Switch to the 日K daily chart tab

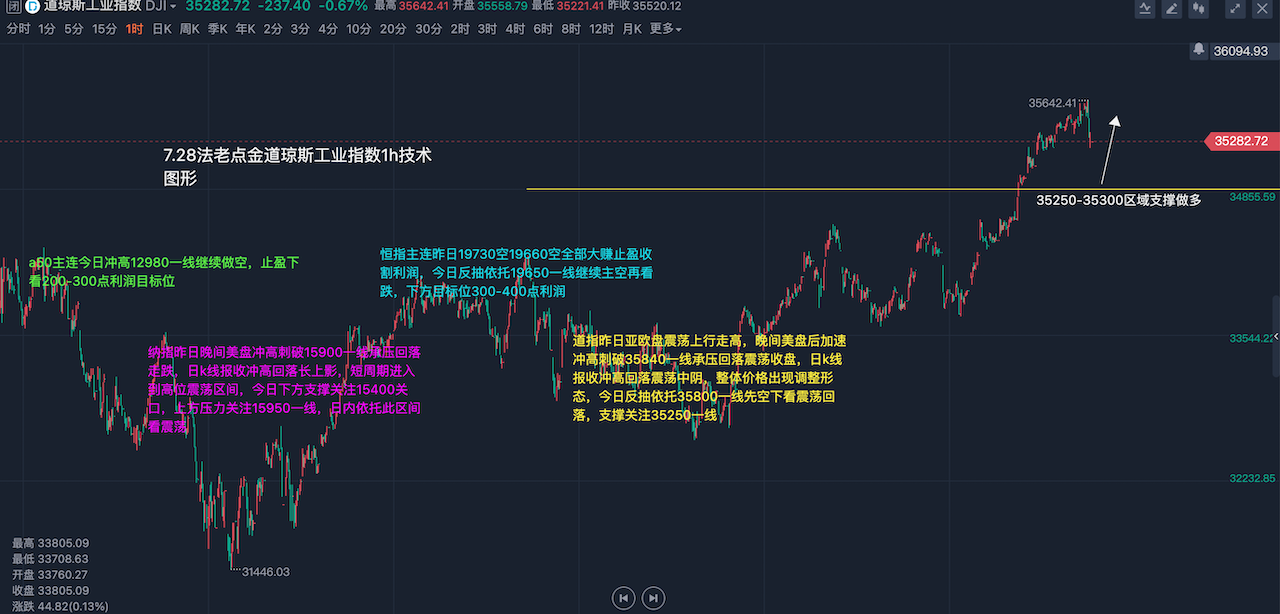[161, 29]
